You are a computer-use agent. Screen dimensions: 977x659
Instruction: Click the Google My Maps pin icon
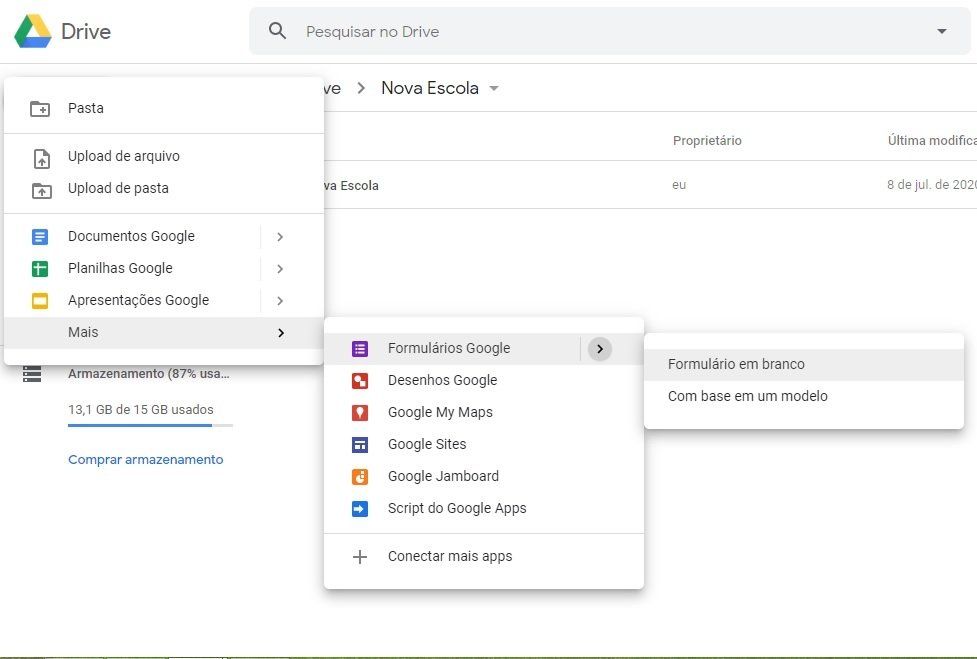click(x=360, y=412)
